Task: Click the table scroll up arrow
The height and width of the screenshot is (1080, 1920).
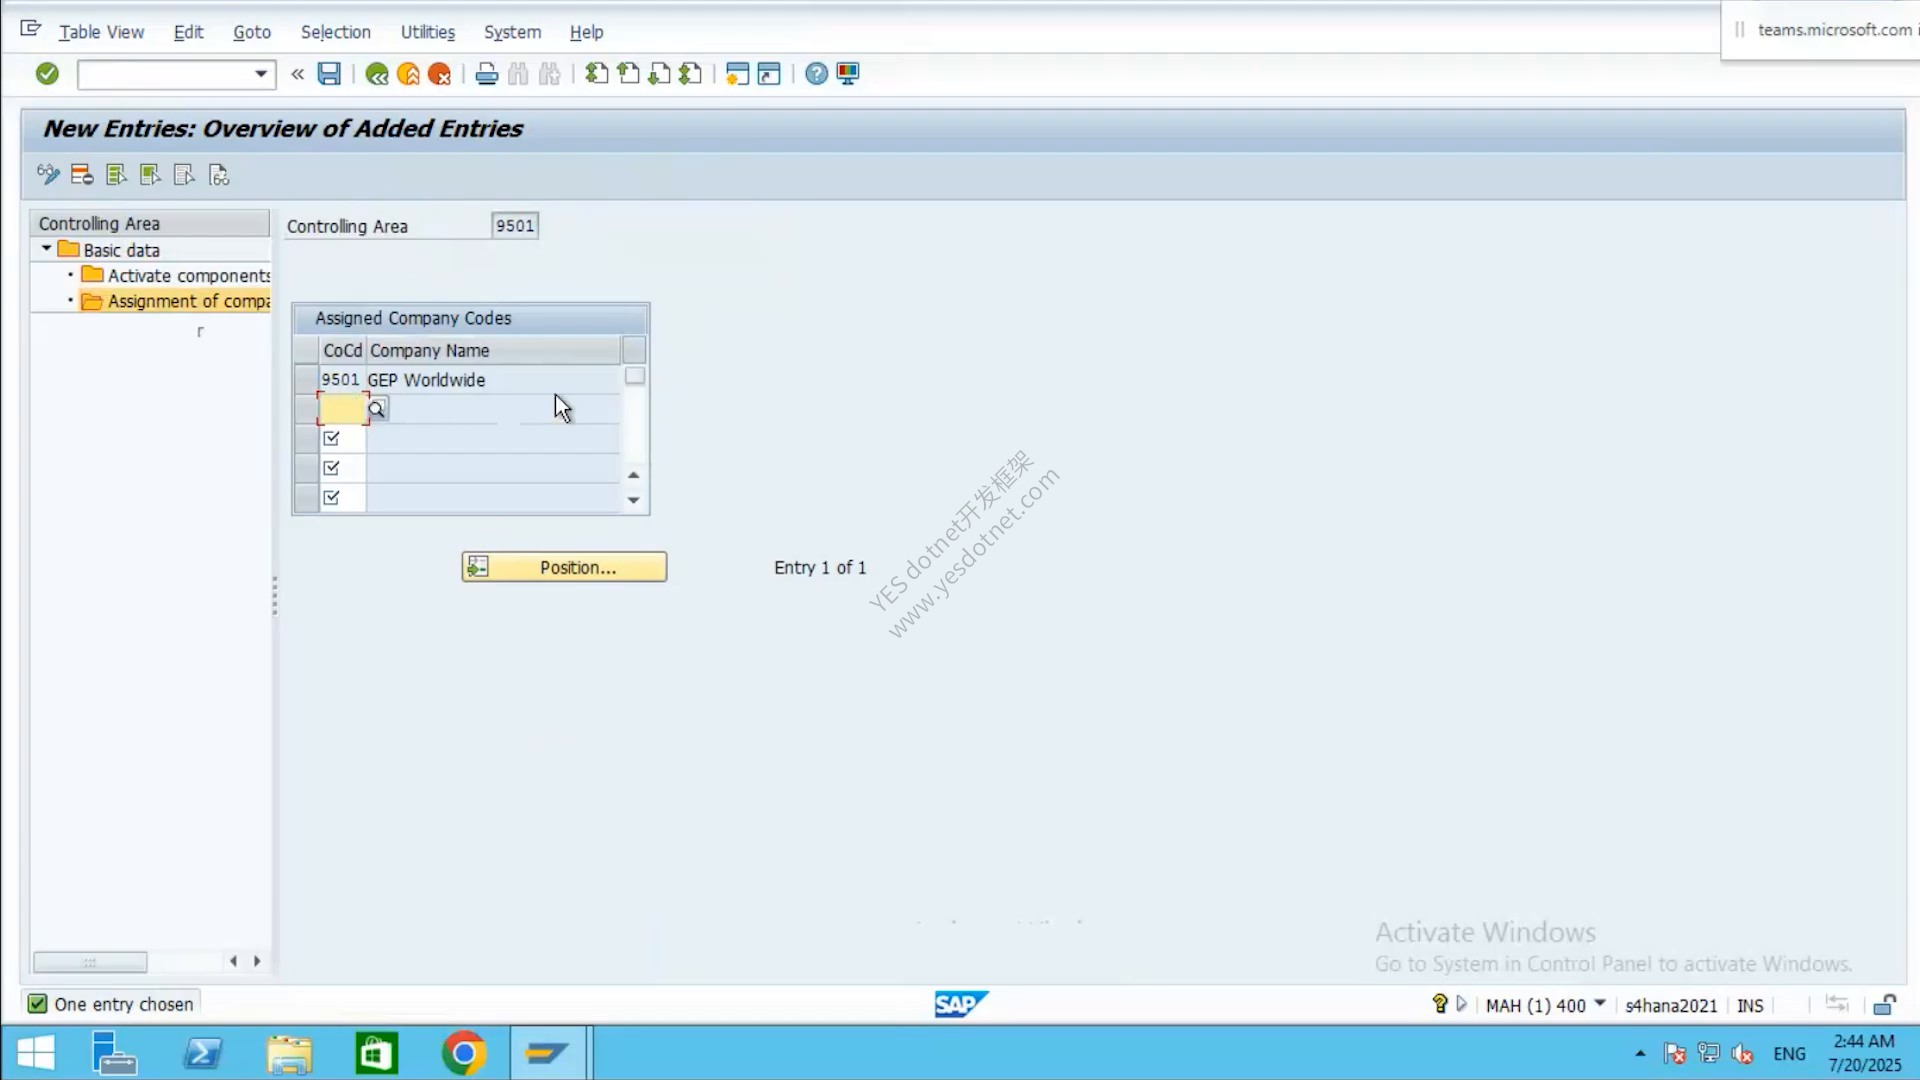Action: click(x=633, y=475)
